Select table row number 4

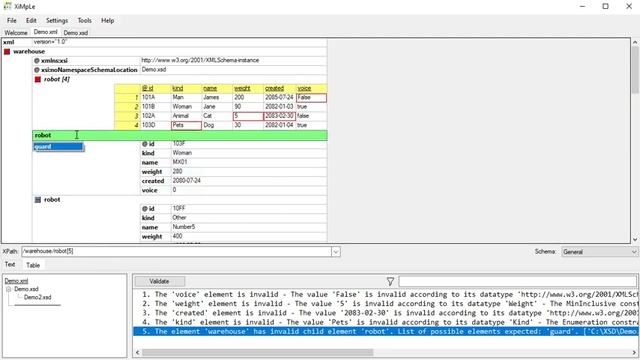pos(127,125)
